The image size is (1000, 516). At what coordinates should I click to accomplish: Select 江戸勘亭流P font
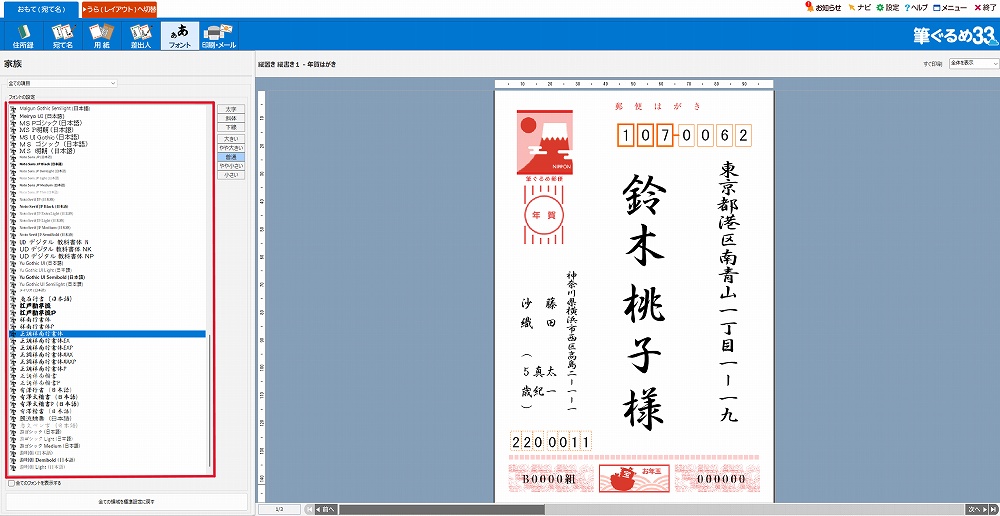point(40,313)
